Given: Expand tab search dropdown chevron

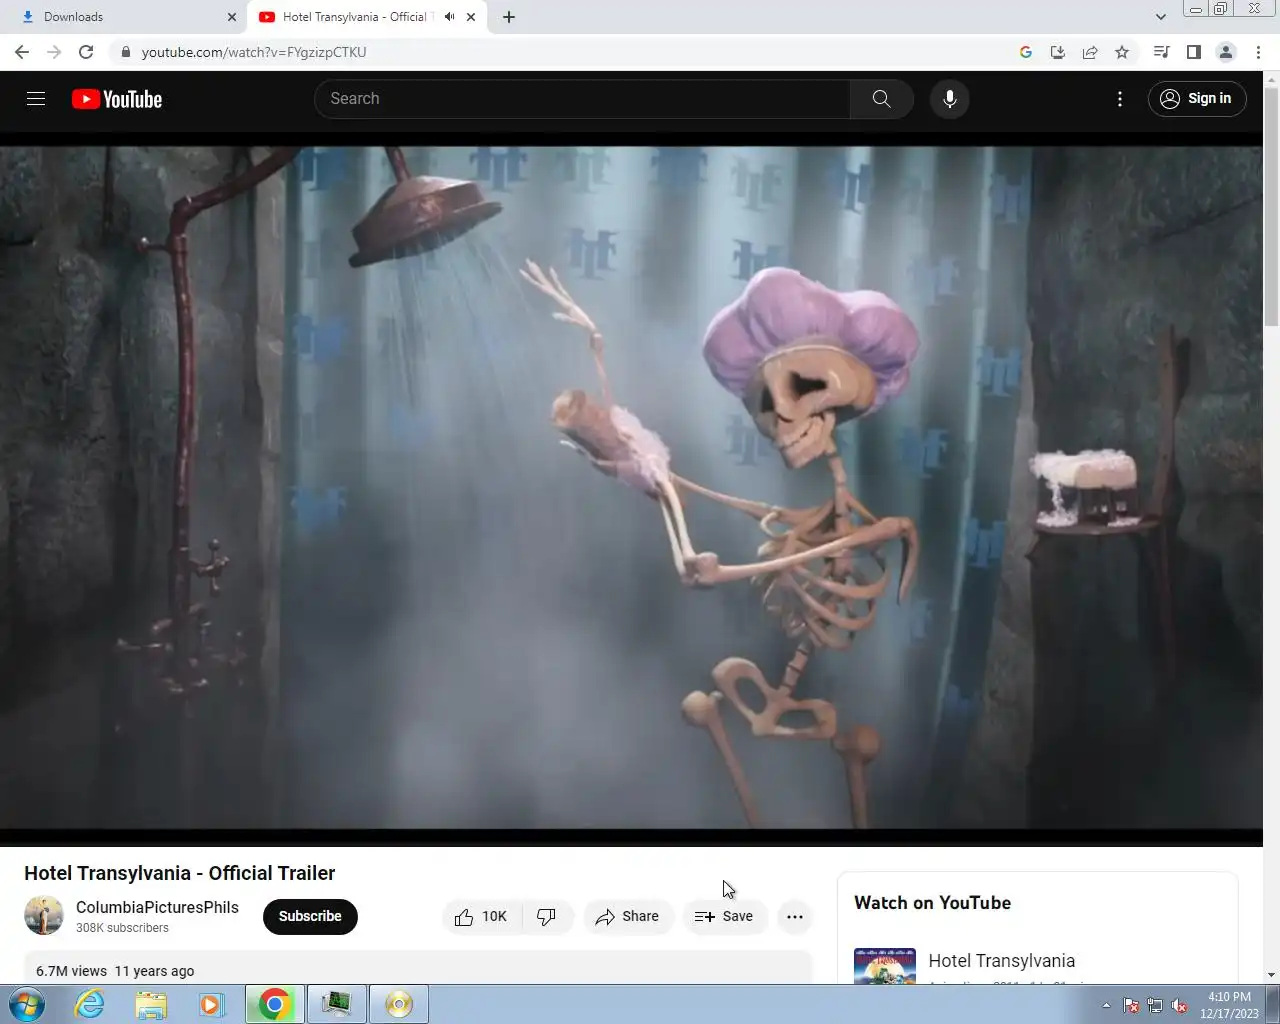Looking at the screenshot, I should pos(1160,17).
